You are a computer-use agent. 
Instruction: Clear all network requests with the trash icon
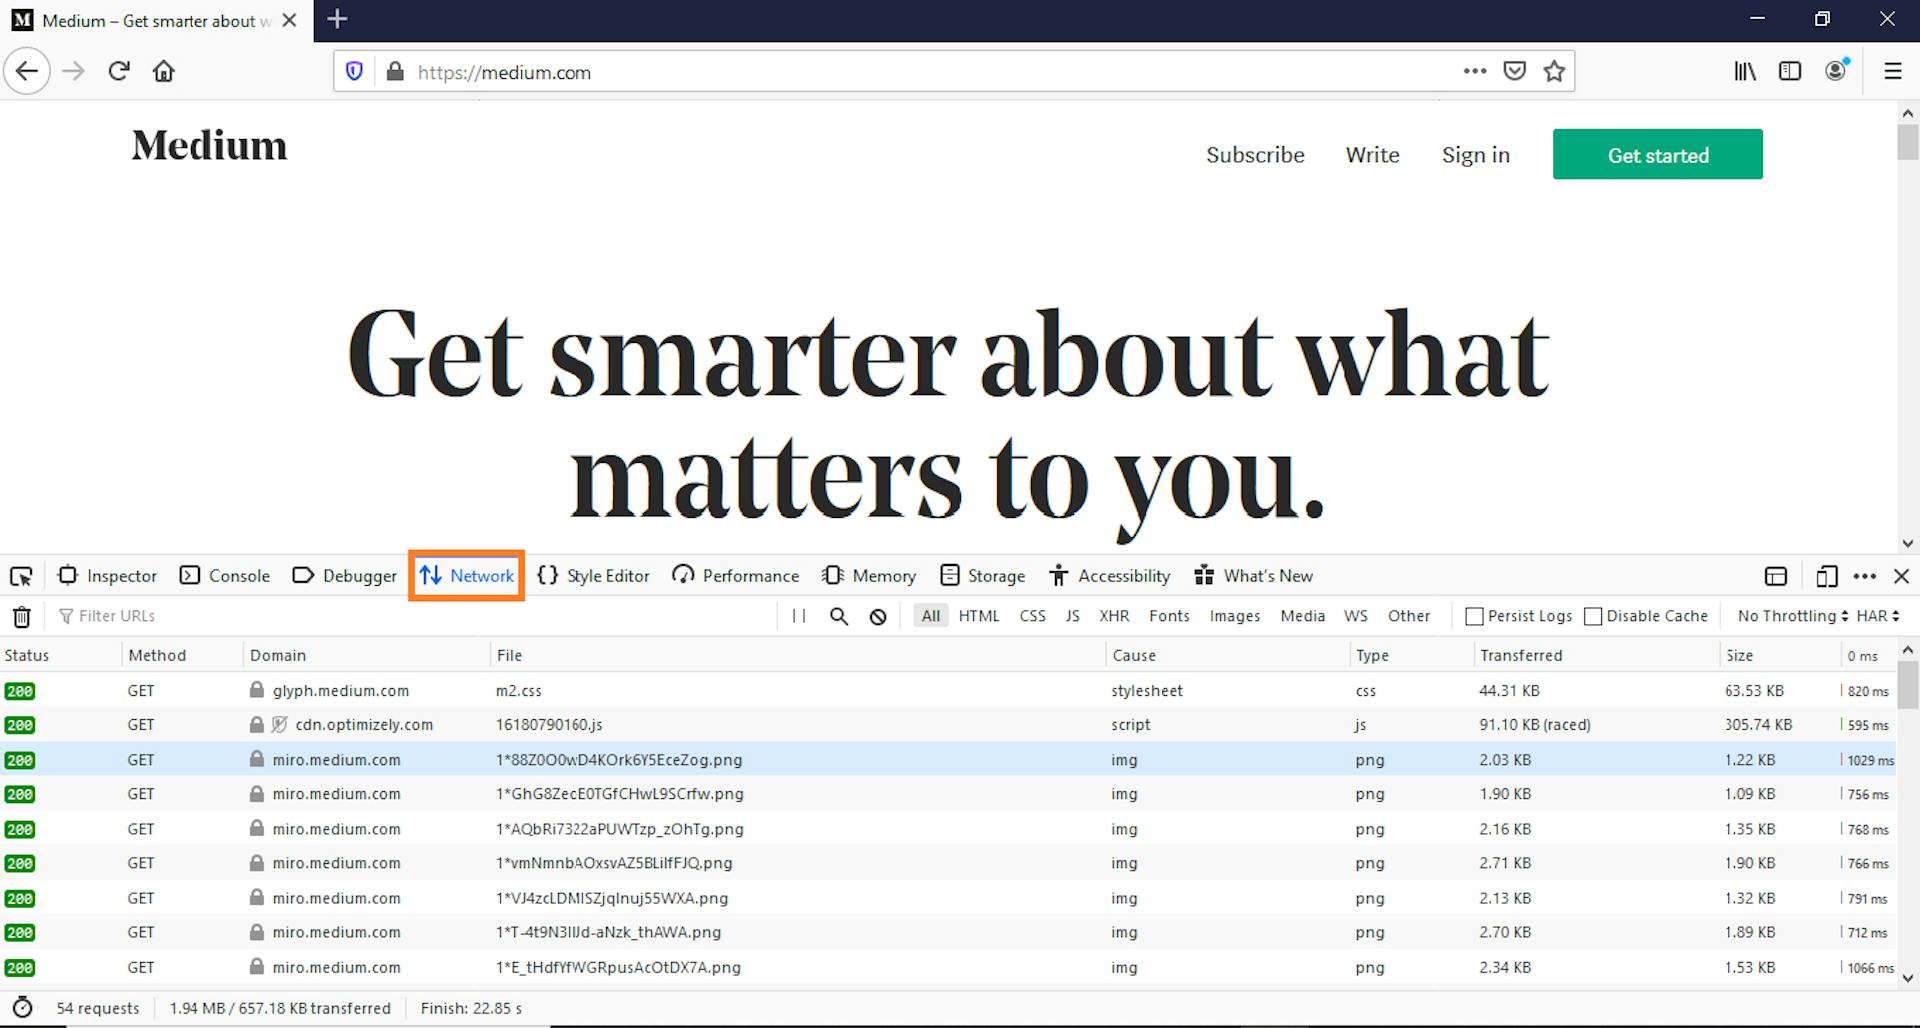(x=22, y=616)
